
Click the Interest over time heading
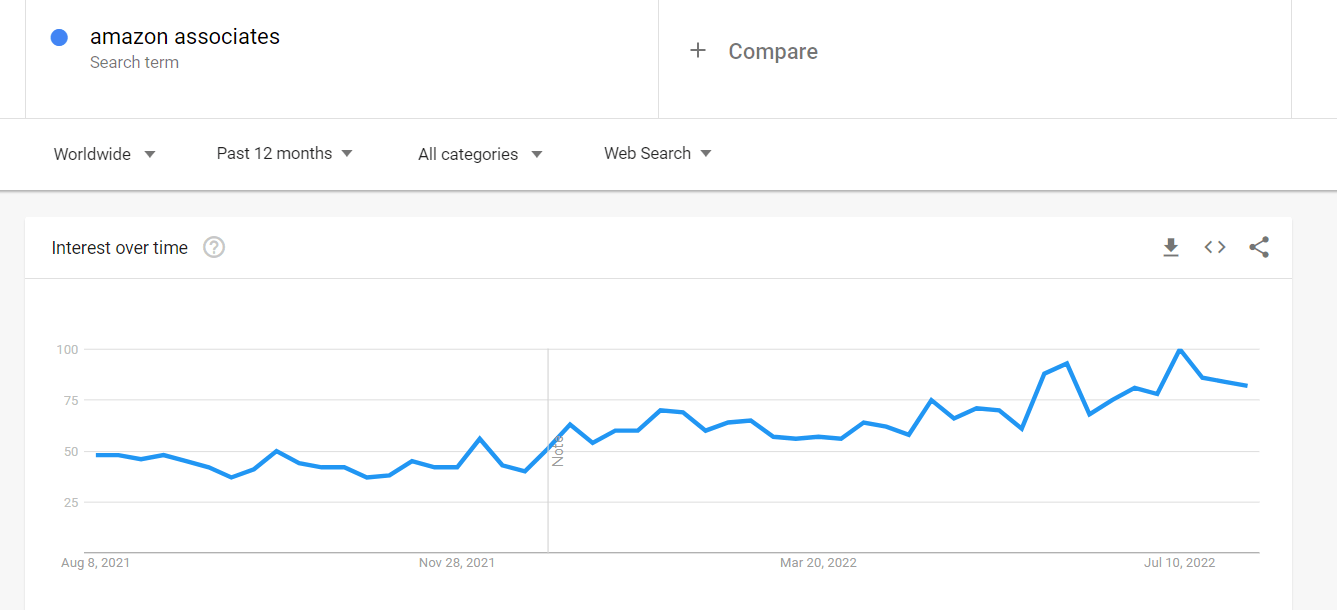(x=120, y=248)
